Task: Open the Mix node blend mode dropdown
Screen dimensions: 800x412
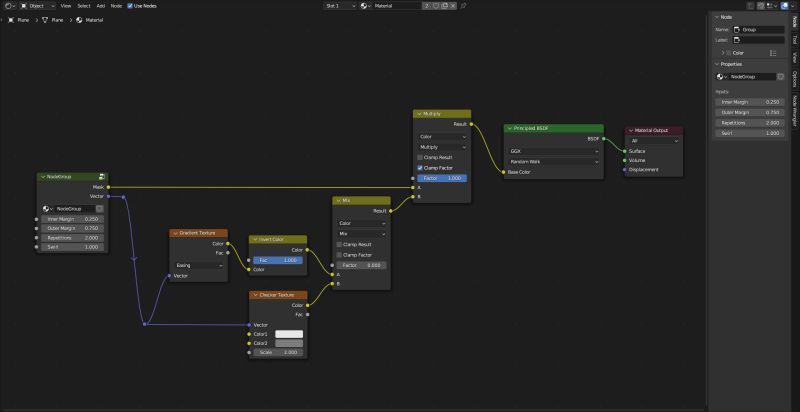Action: [362, 234]
